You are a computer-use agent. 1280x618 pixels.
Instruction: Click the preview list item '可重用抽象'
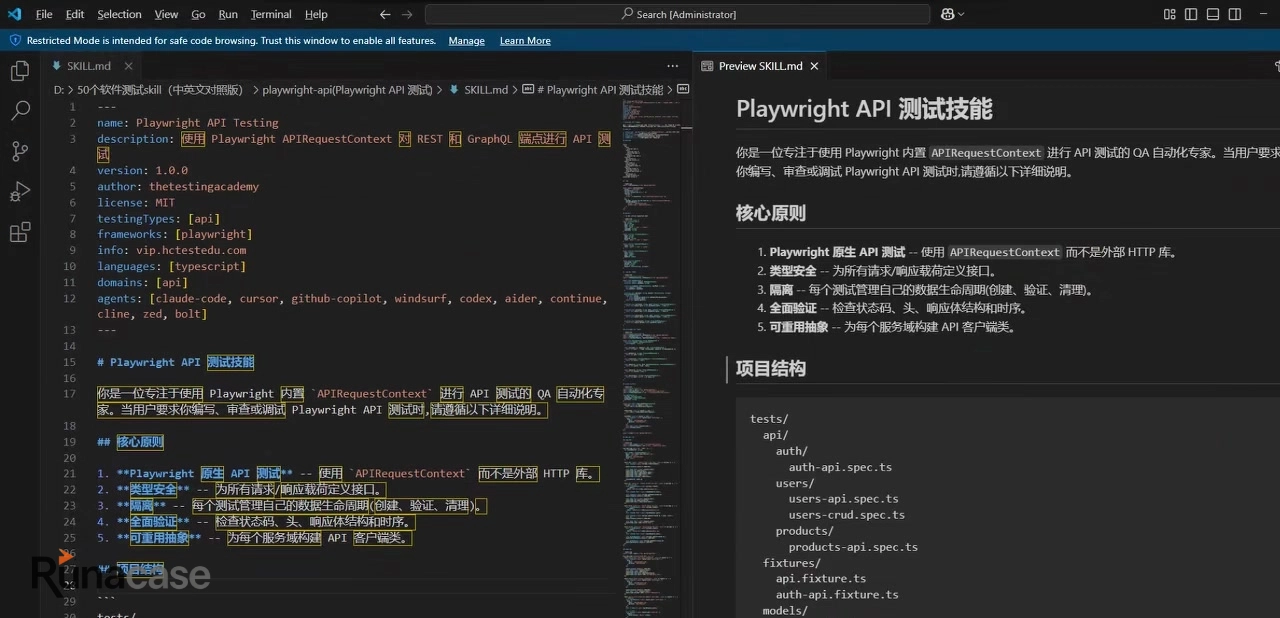pyautogui.click(x=799, y=327)
